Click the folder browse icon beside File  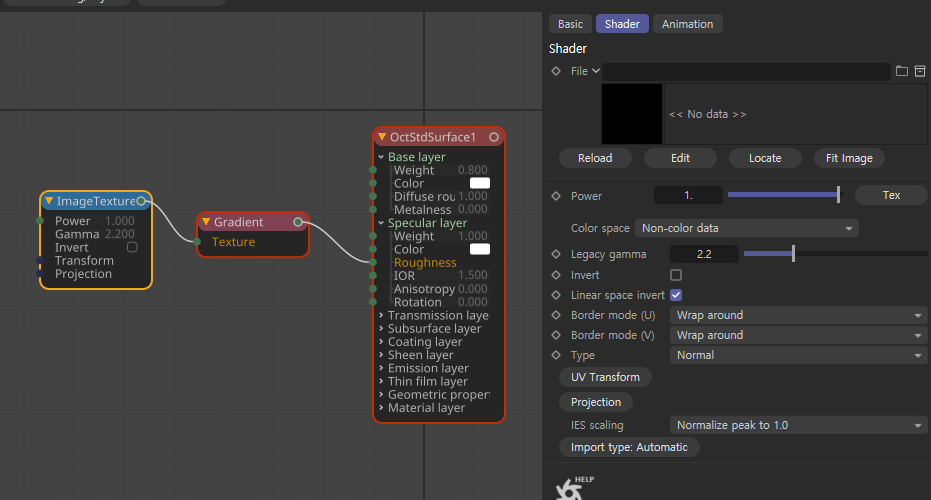[x=901, y=71]
